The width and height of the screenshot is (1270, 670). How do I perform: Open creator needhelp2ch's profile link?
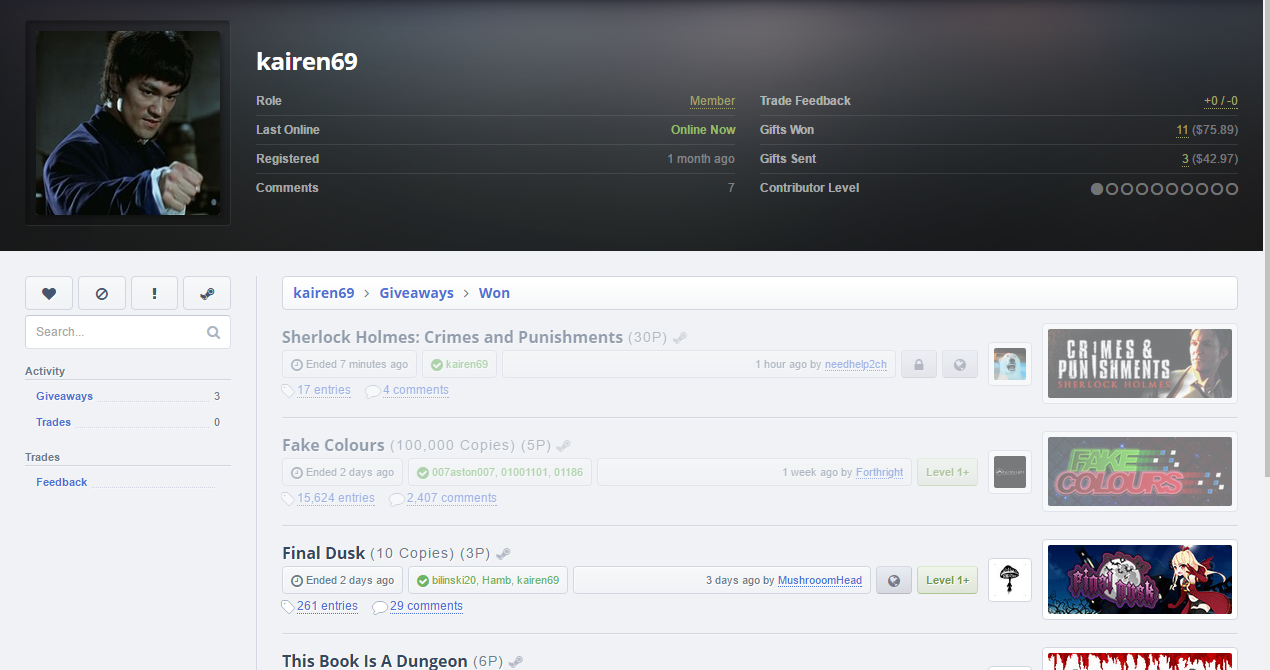pos(856,365)
